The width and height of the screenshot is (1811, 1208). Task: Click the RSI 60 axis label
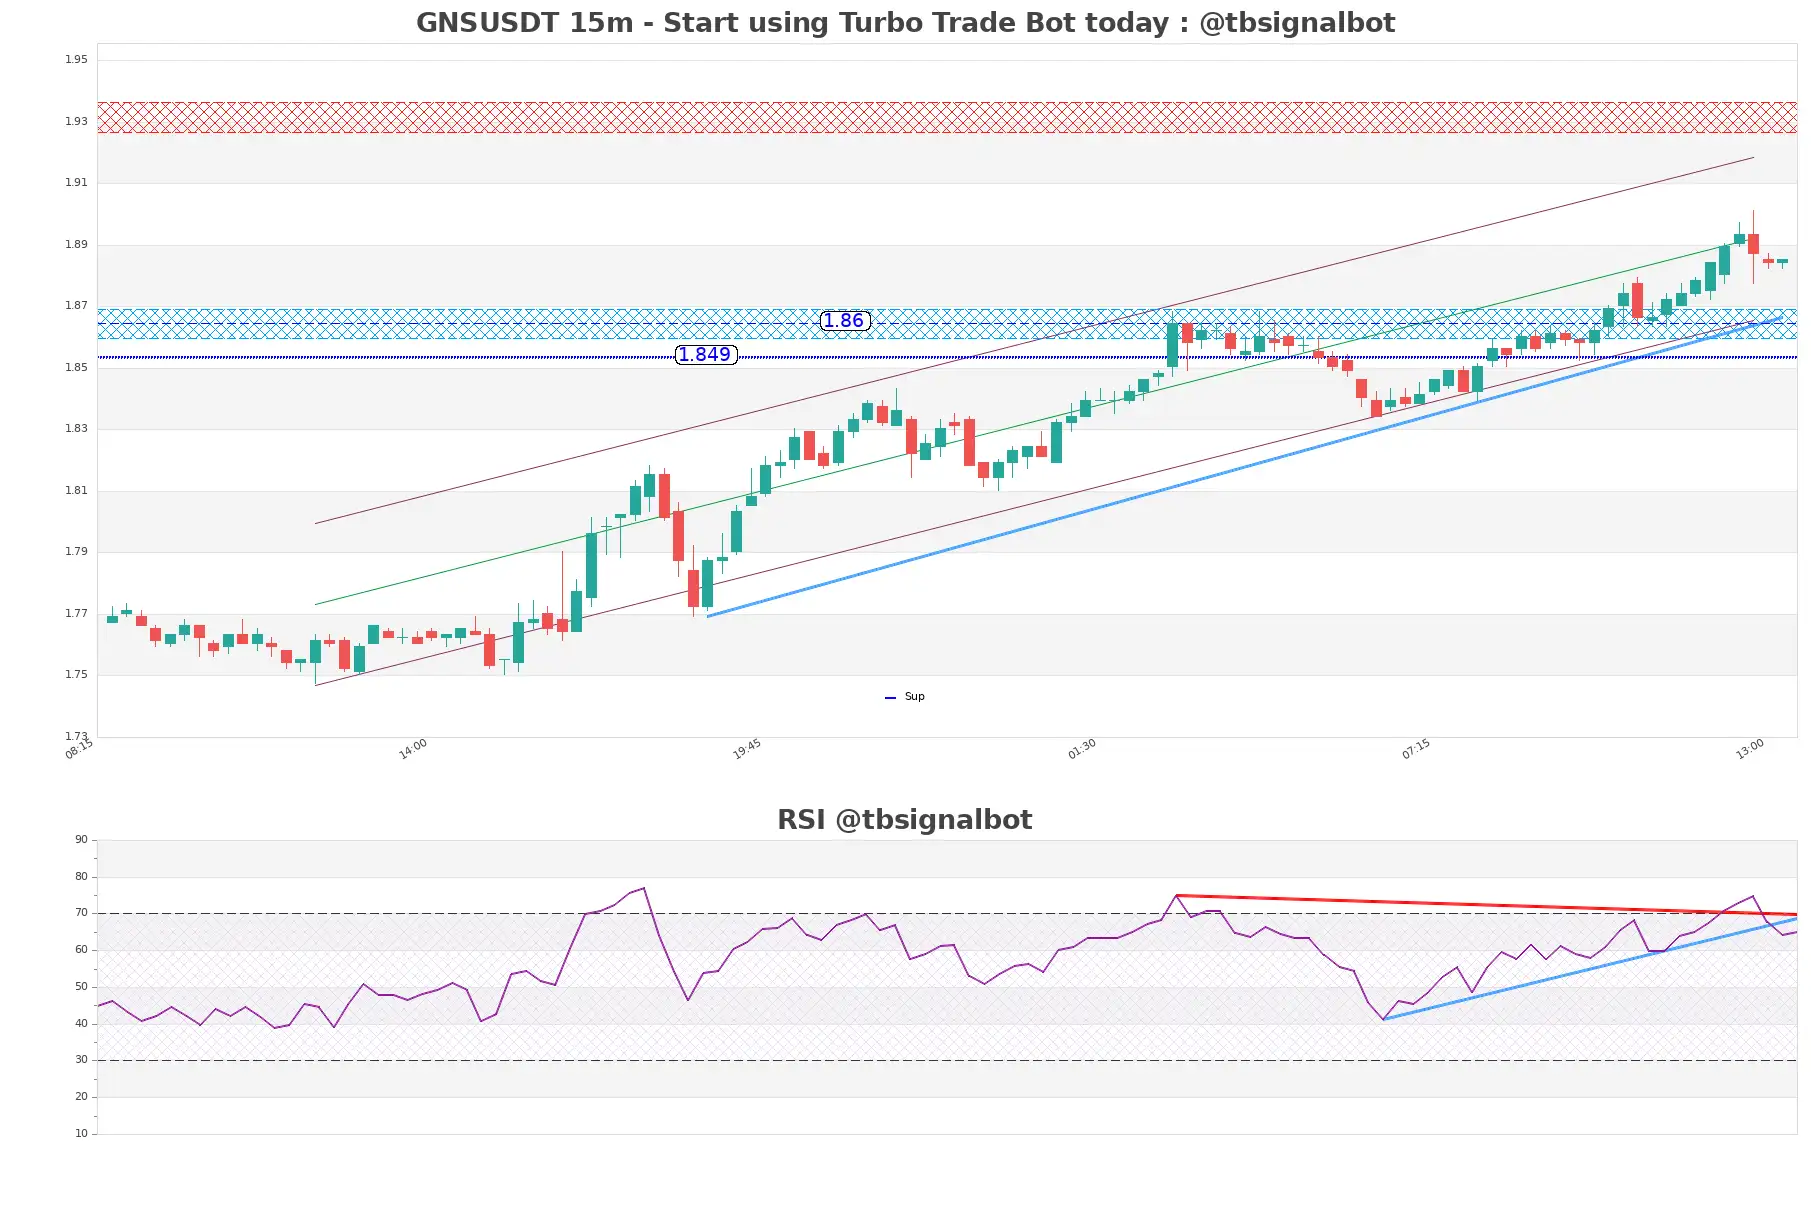point(81,950)
